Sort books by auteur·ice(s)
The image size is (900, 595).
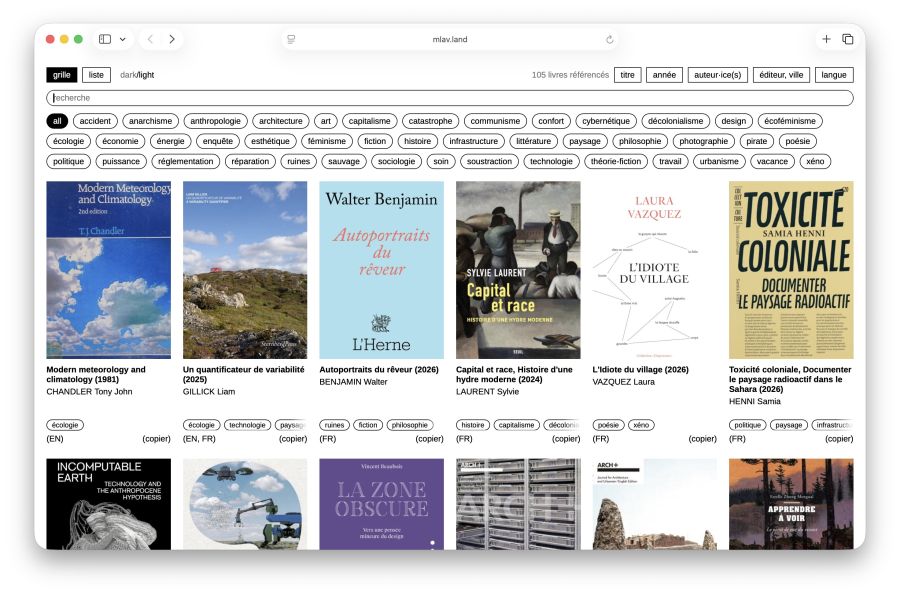point(717,75)
